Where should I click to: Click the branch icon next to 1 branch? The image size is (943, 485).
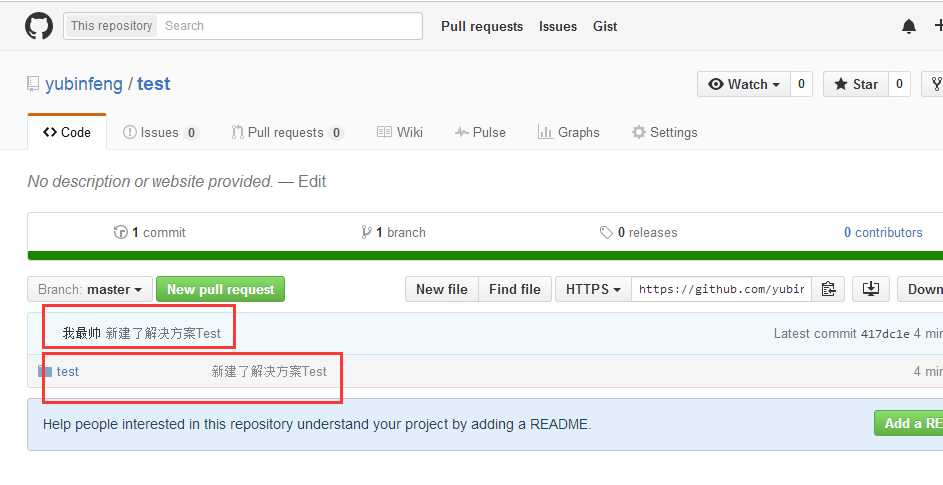[x=366, y=232]
